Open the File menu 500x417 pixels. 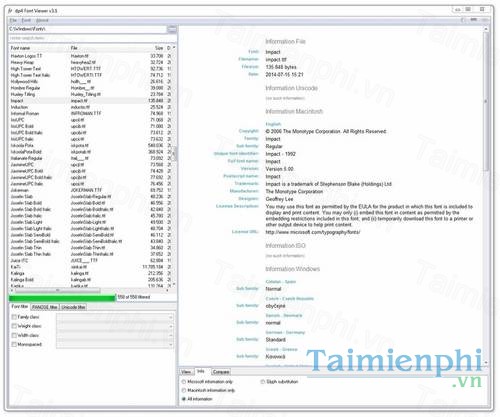coord(13,20)
